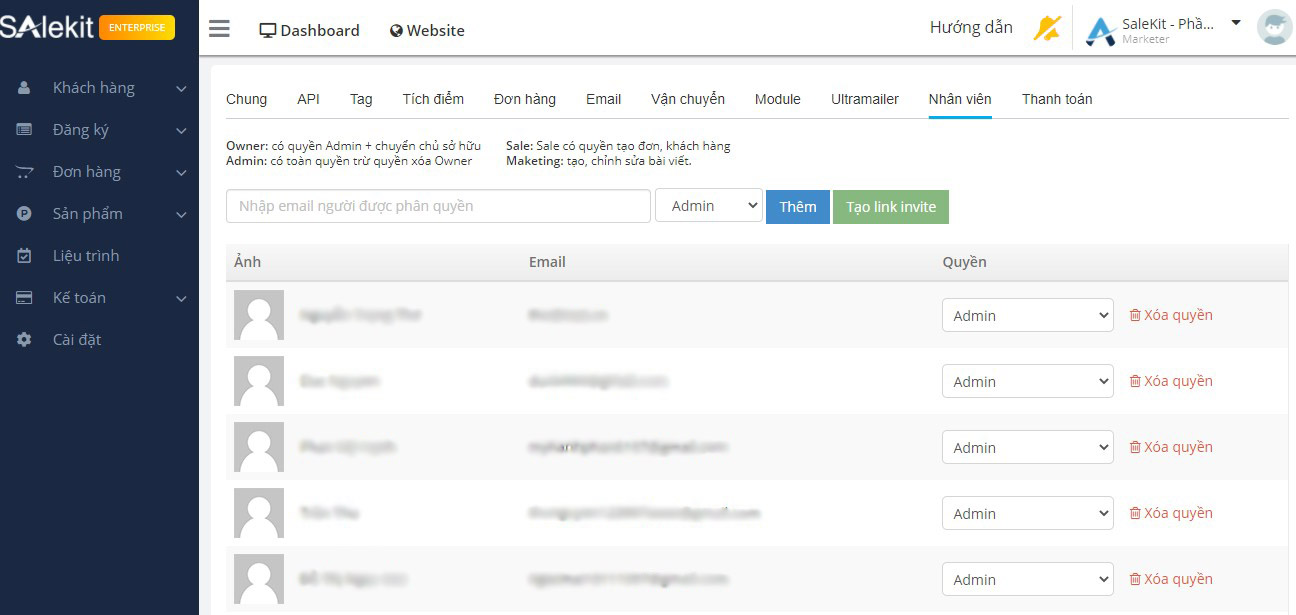Open the Dashboard monitor link
This screenshot has height=615, width=1296.
click(x=309, y=30)
